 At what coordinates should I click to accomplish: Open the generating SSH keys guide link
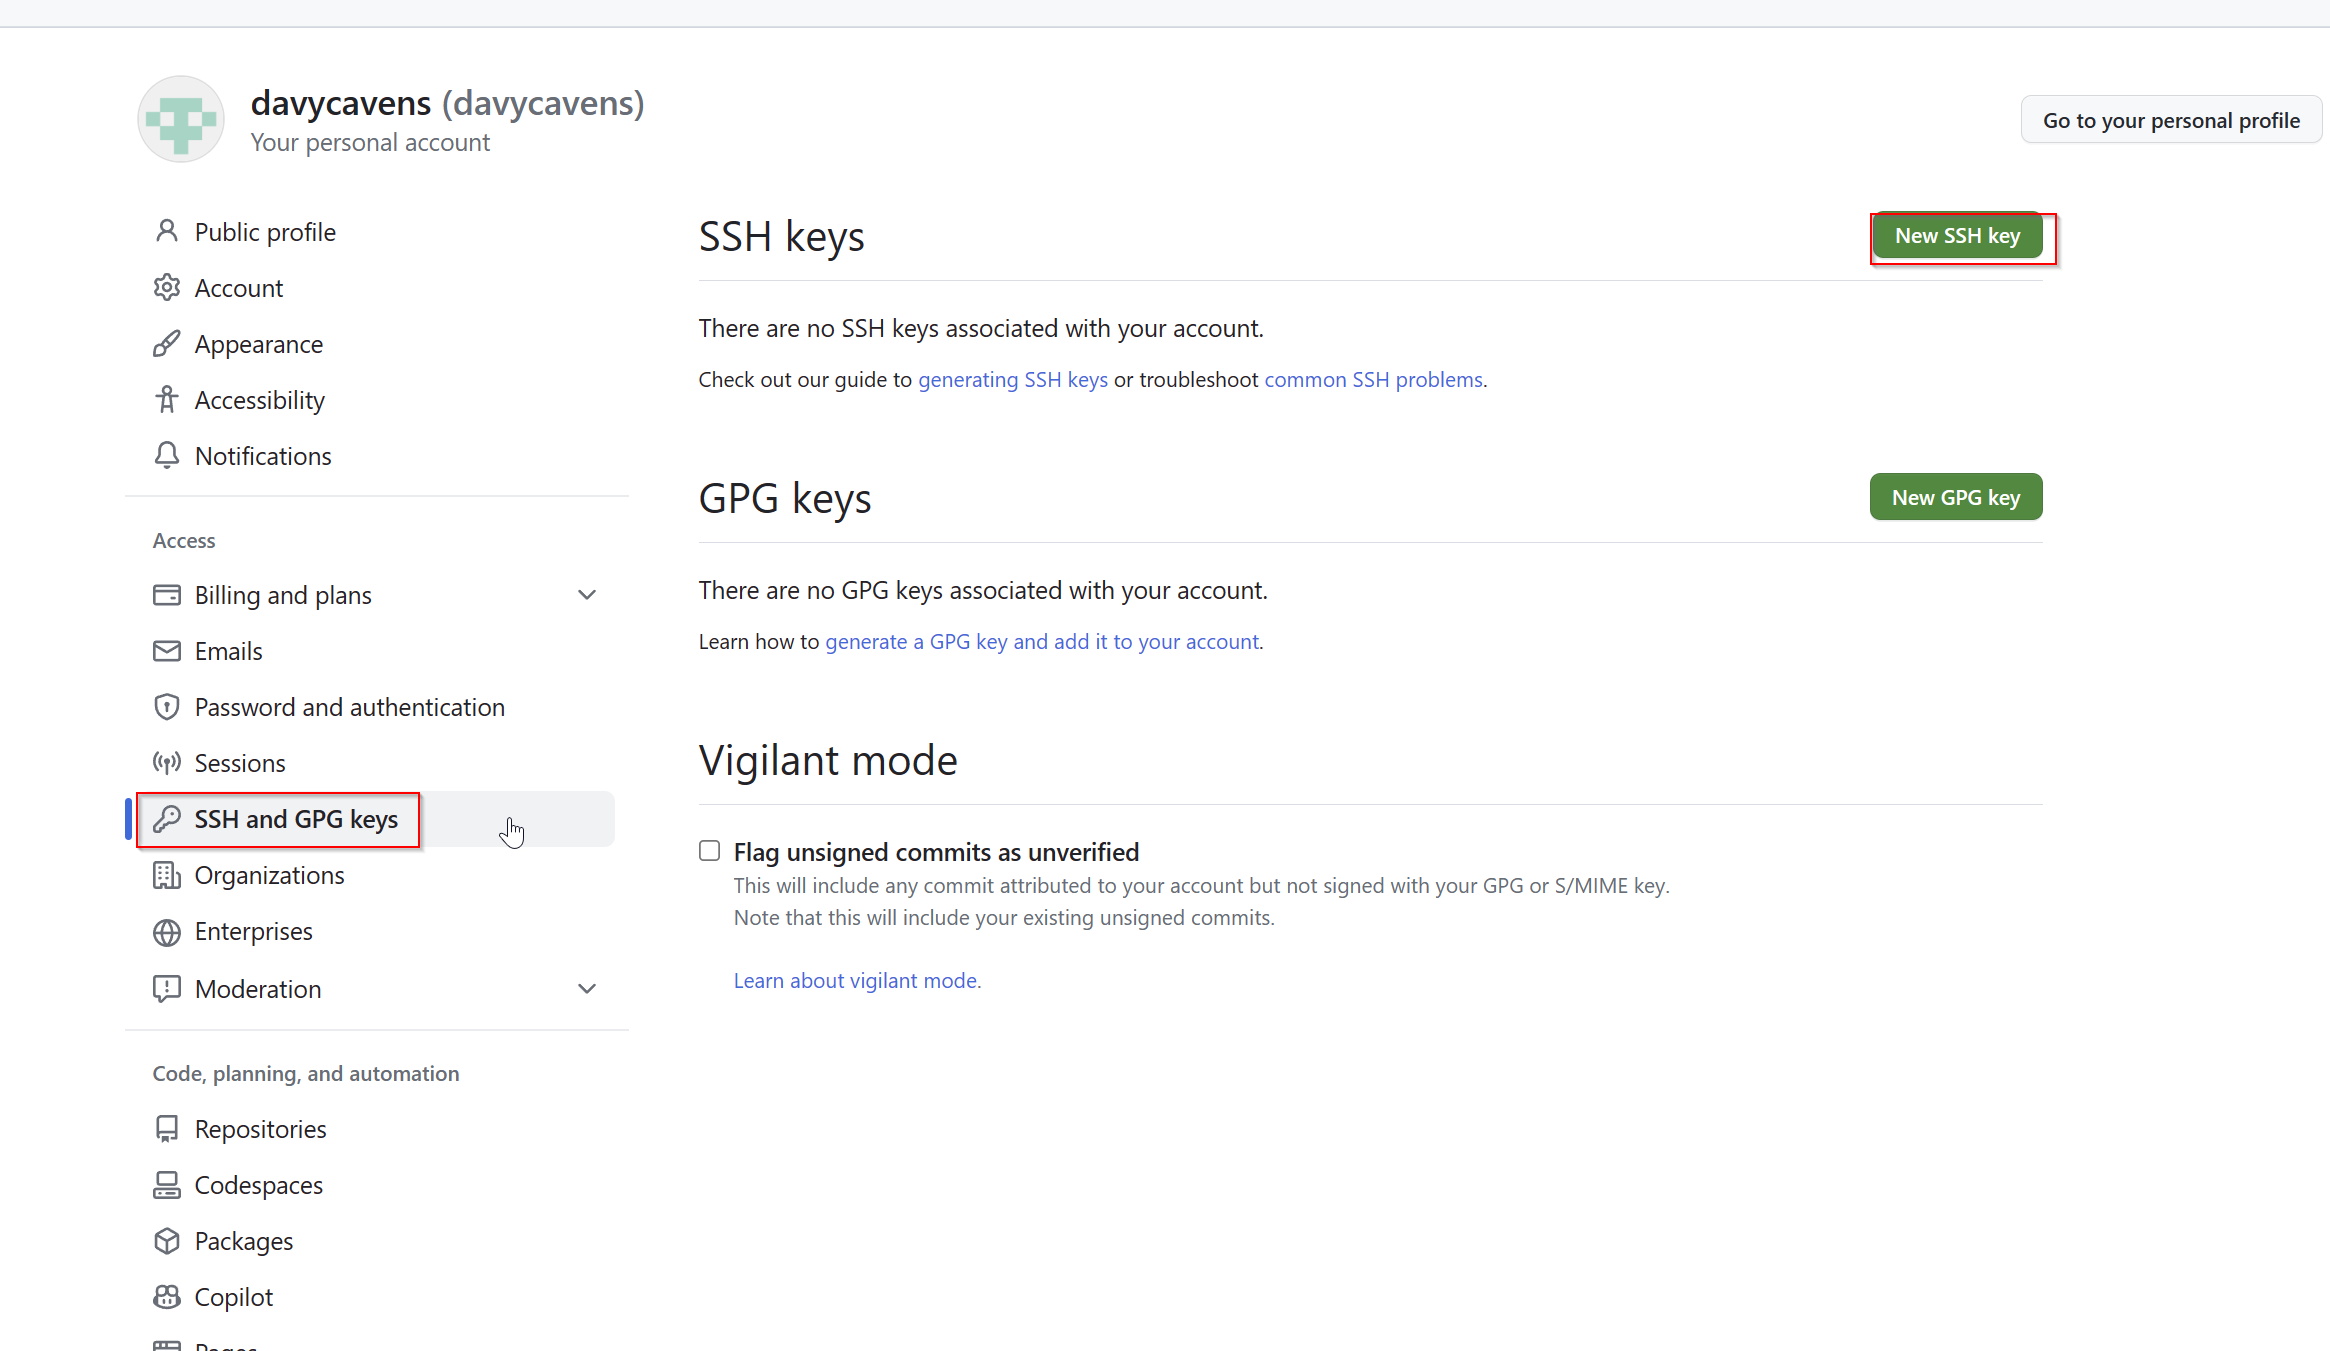(x=1013, y=380)
